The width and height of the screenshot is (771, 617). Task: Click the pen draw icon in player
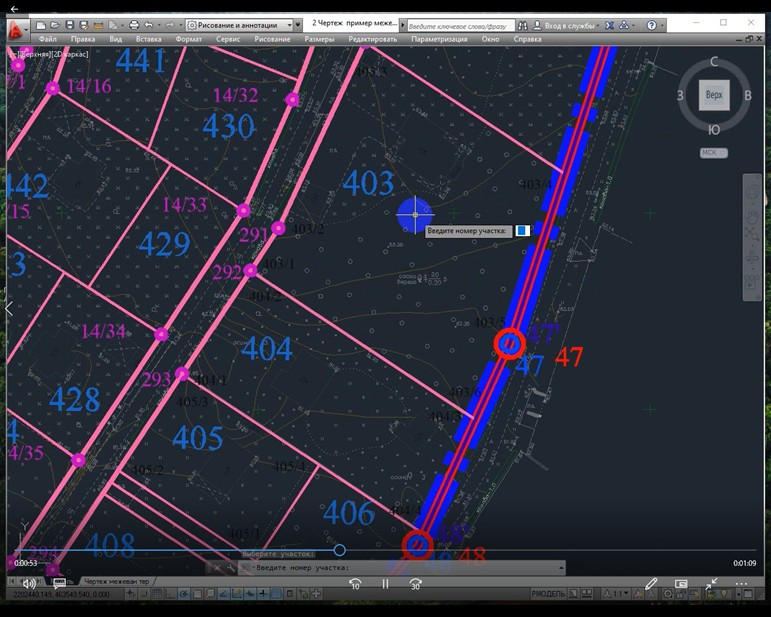click(651, 584)
